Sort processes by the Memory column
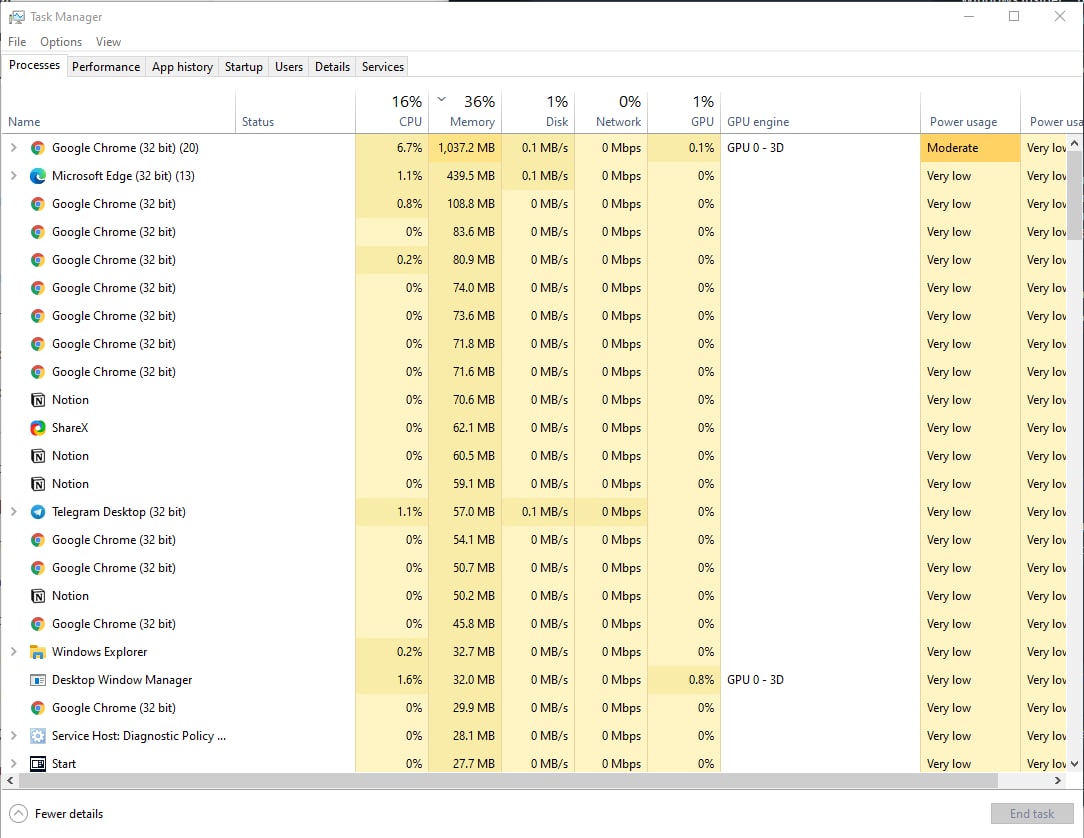This screenshot has height=838, width=1084. coord(465,113)
